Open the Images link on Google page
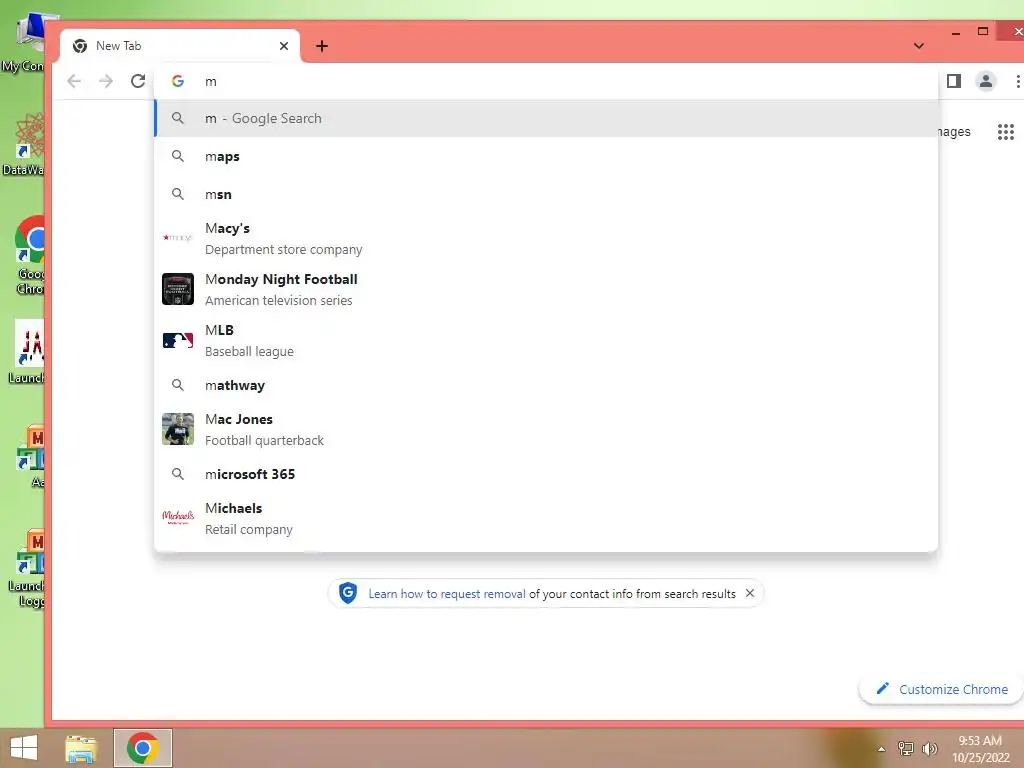This screenshot has height=768, width=1024. coord(954,132)
